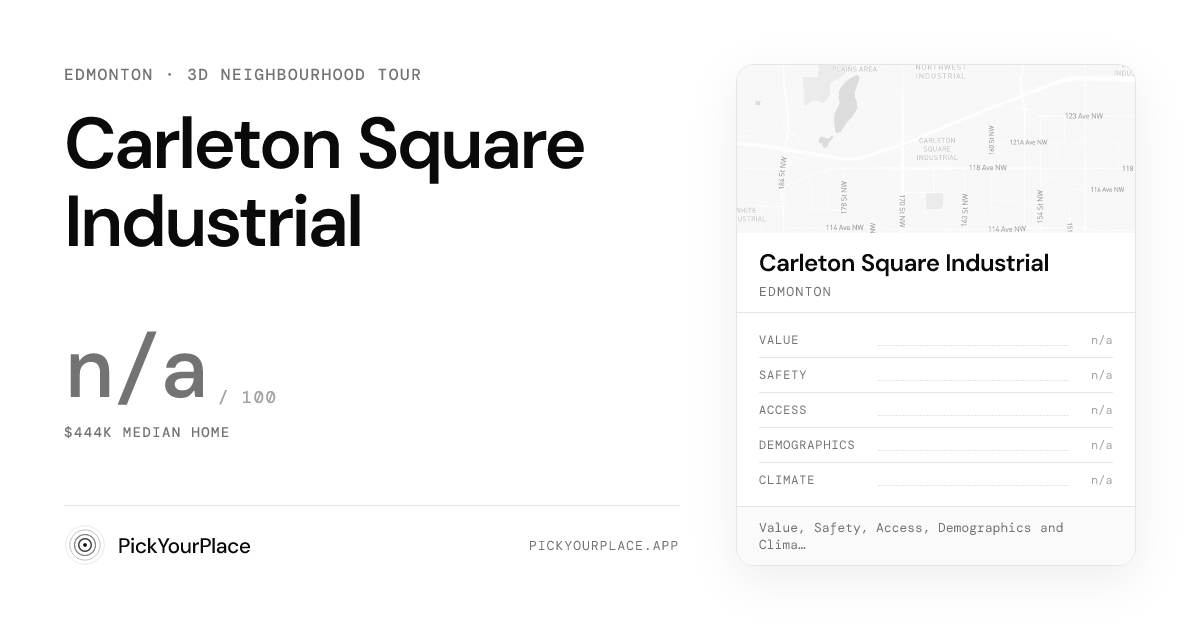Click the 118 Ave NW label on map
This screenshot has width=1200, height=630.
click(987, 168)
